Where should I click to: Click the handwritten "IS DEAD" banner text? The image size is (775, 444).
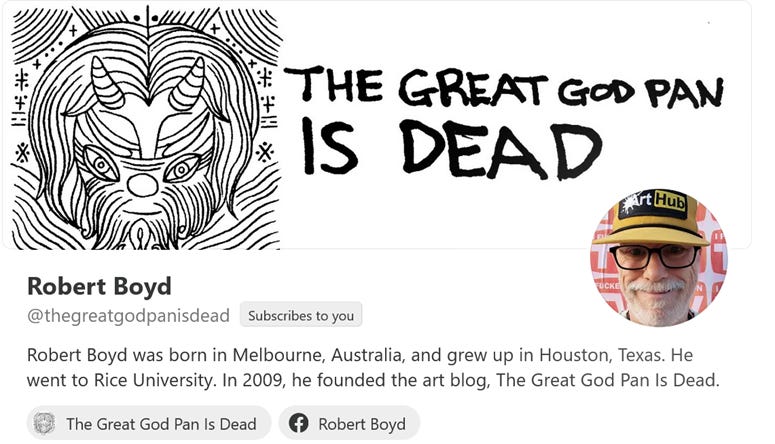point(451,148)
